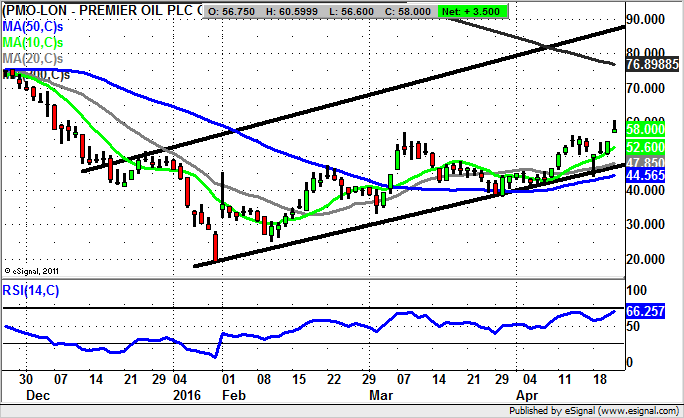Select the PMO-LON Premier Oil chart title
This screenshot has height=418, width=684.
click(103, 10)
